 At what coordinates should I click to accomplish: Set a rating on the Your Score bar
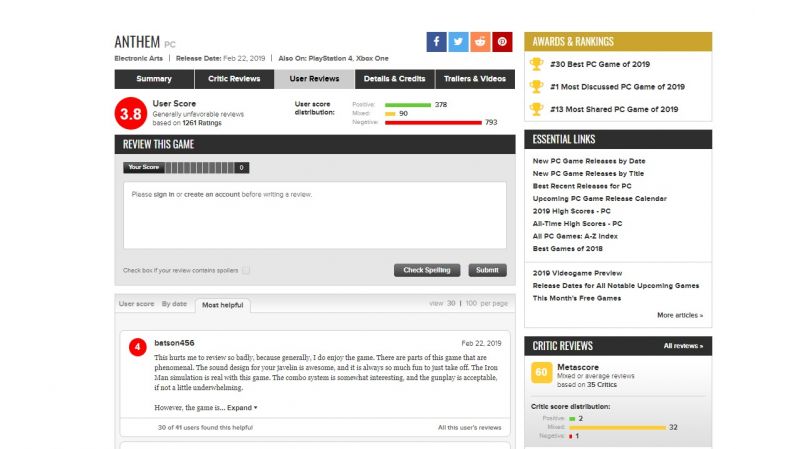coord(199,167)
